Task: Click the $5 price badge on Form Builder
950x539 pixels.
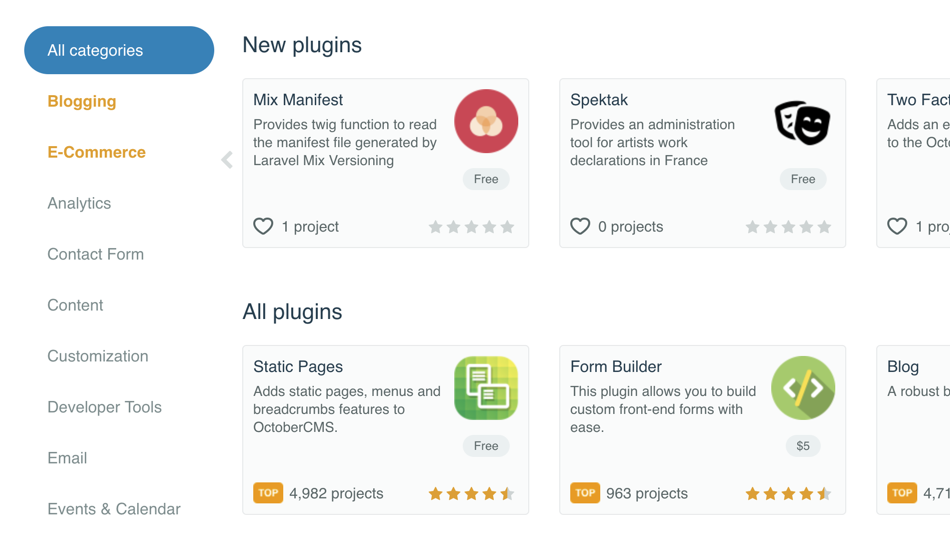Action: pyautogui.click(x=803, y=446)
